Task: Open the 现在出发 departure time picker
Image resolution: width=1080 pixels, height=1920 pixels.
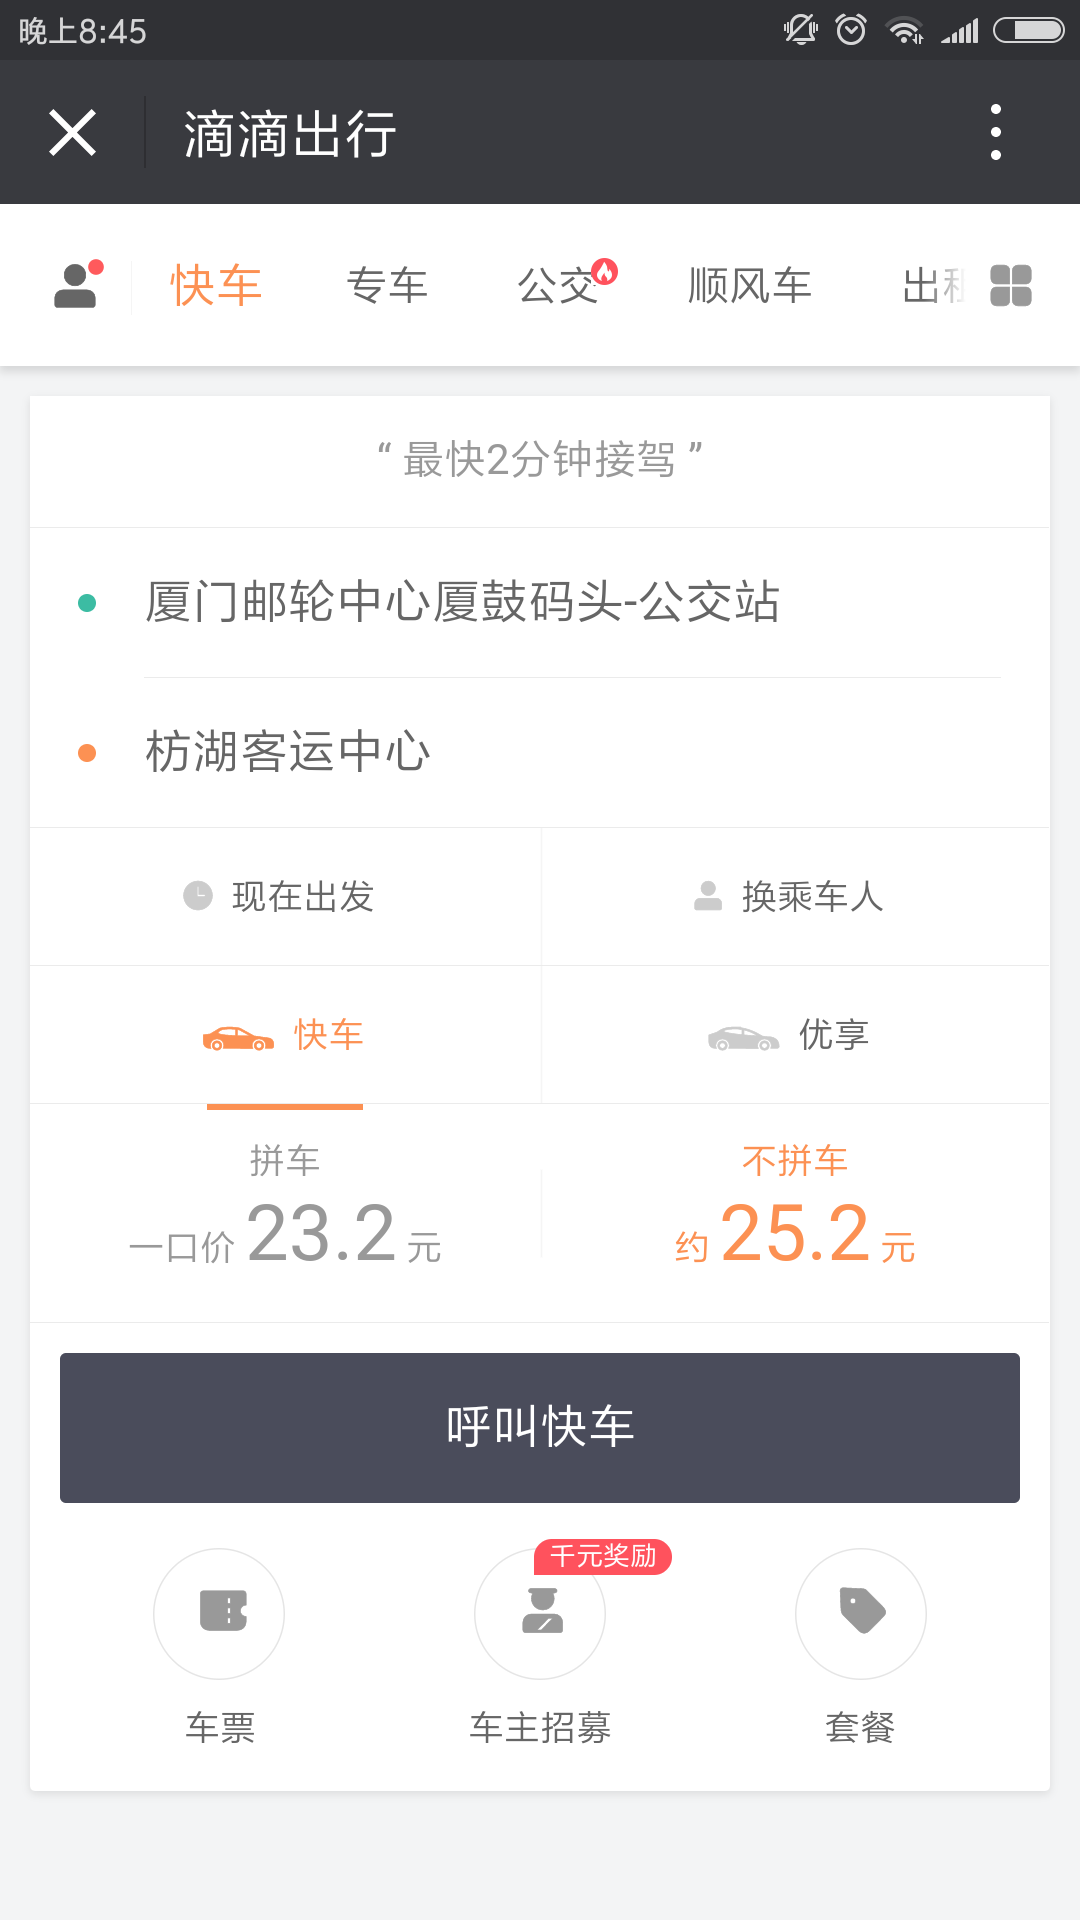Action: pos(285,896)
